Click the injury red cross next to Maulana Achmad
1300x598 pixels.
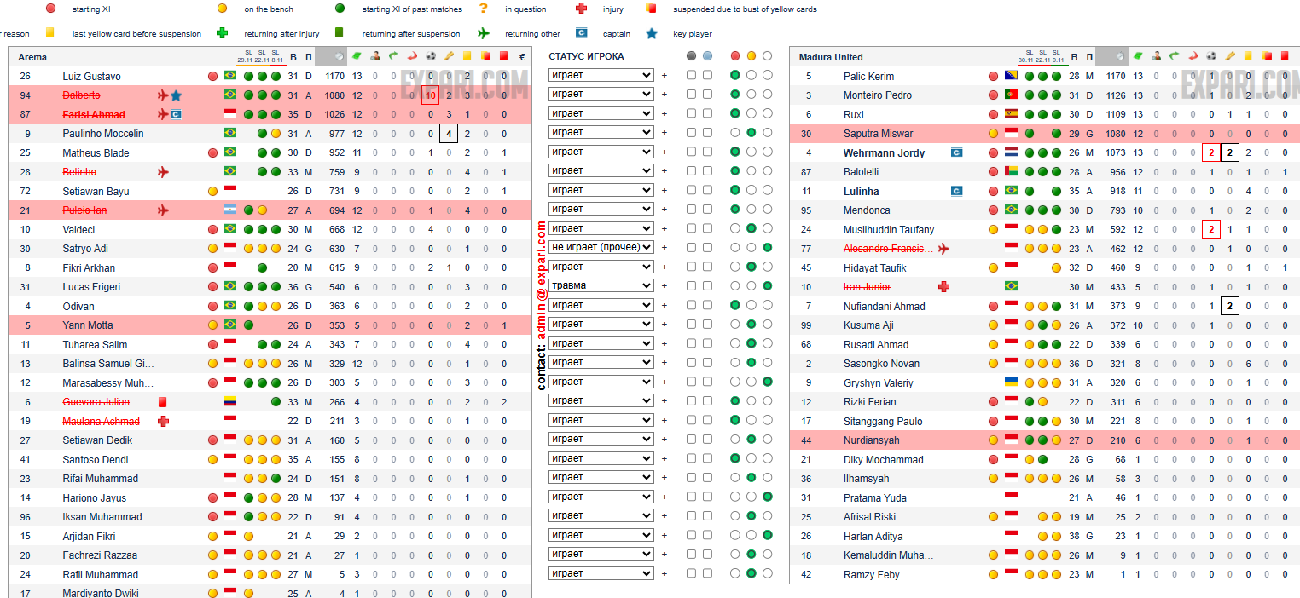tap(164, 421)
